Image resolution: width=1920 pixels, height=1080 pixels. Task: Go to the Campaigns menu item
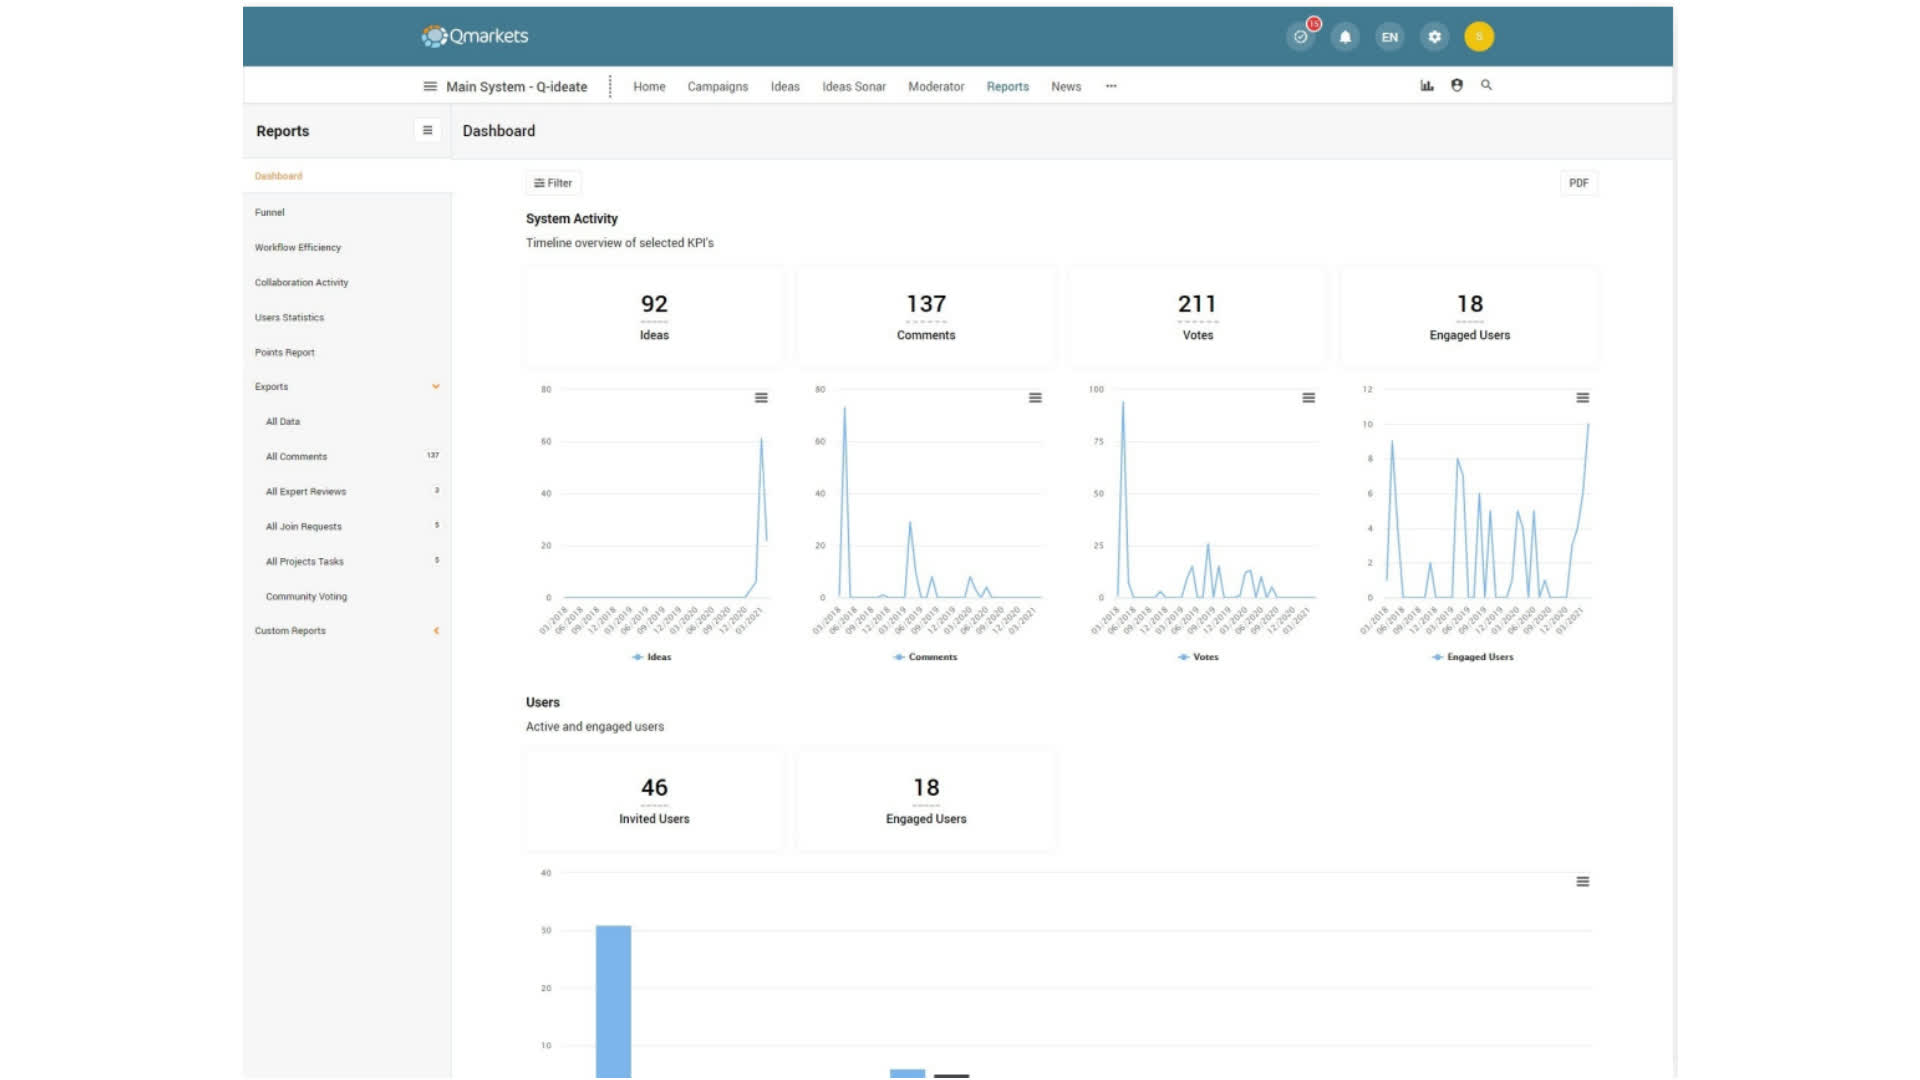pyautogui.click(x=717, y=87)
